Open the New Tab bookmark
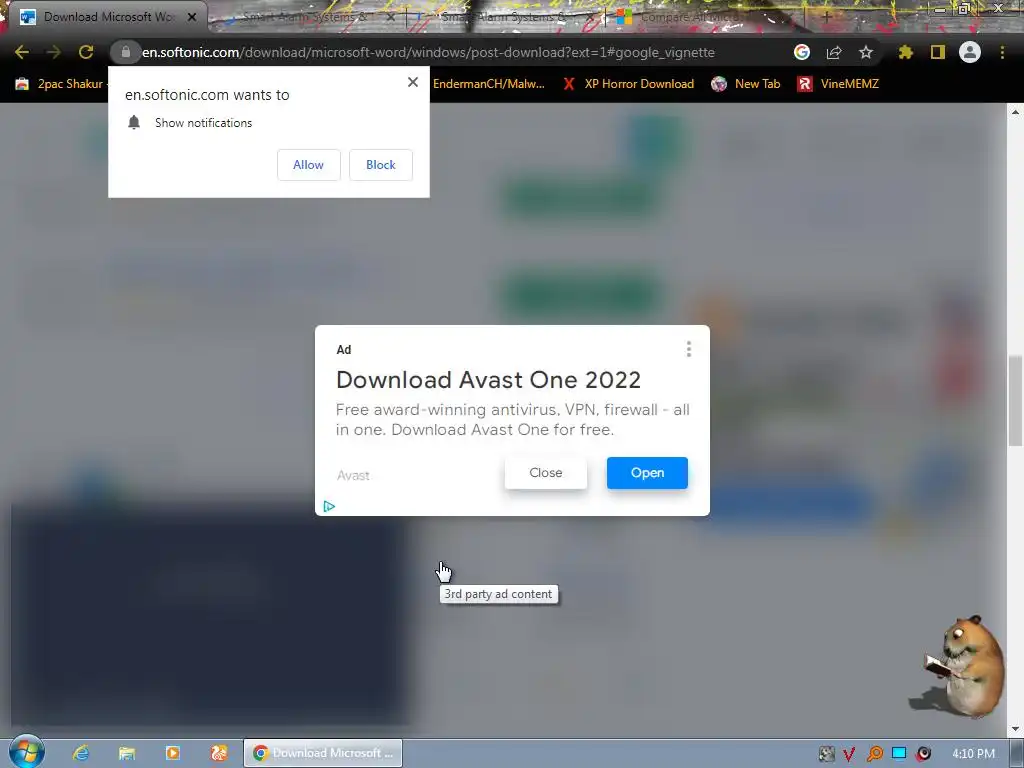 [x=746, y=84]
